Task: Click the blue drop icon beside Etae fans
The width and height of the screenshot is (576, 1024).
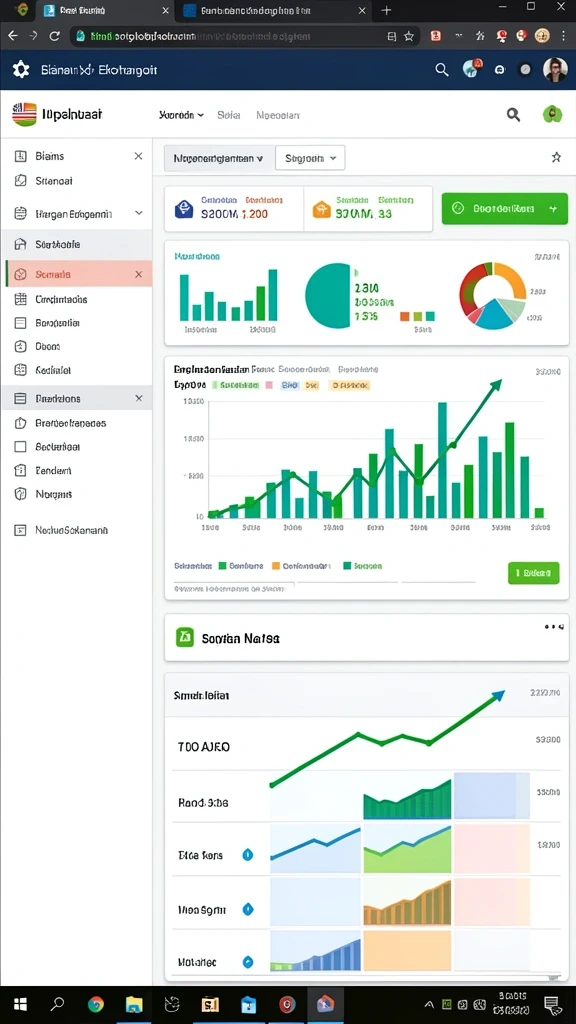Action: coord(248,854)
